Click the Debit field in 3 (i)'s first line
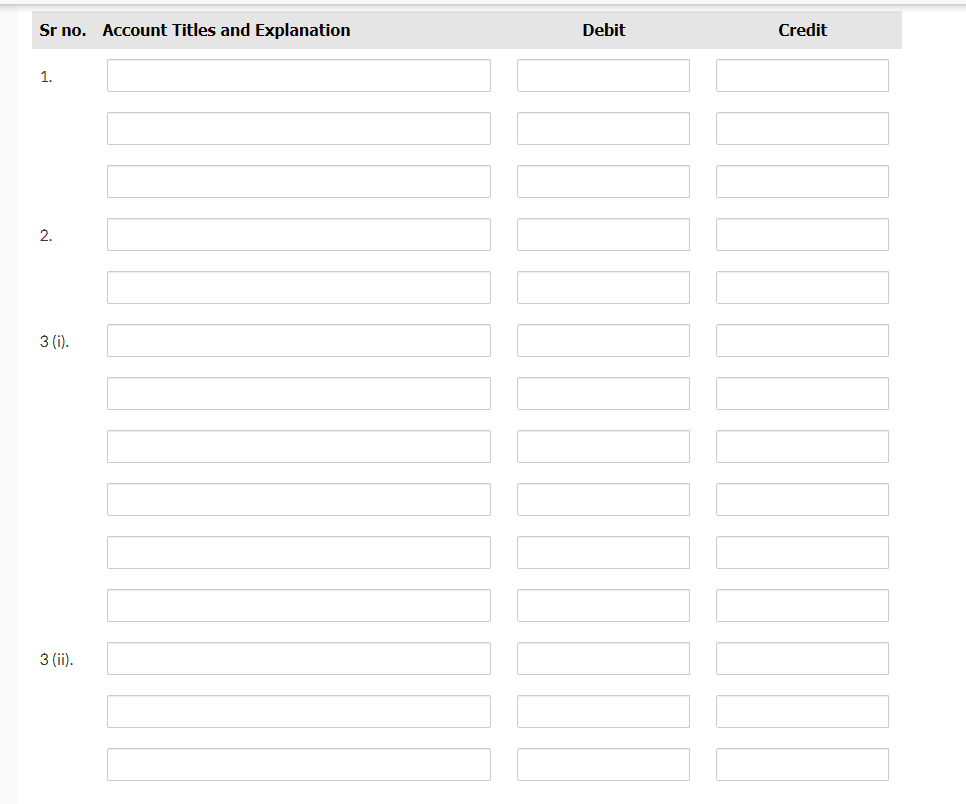 click(x=603, y=341)
